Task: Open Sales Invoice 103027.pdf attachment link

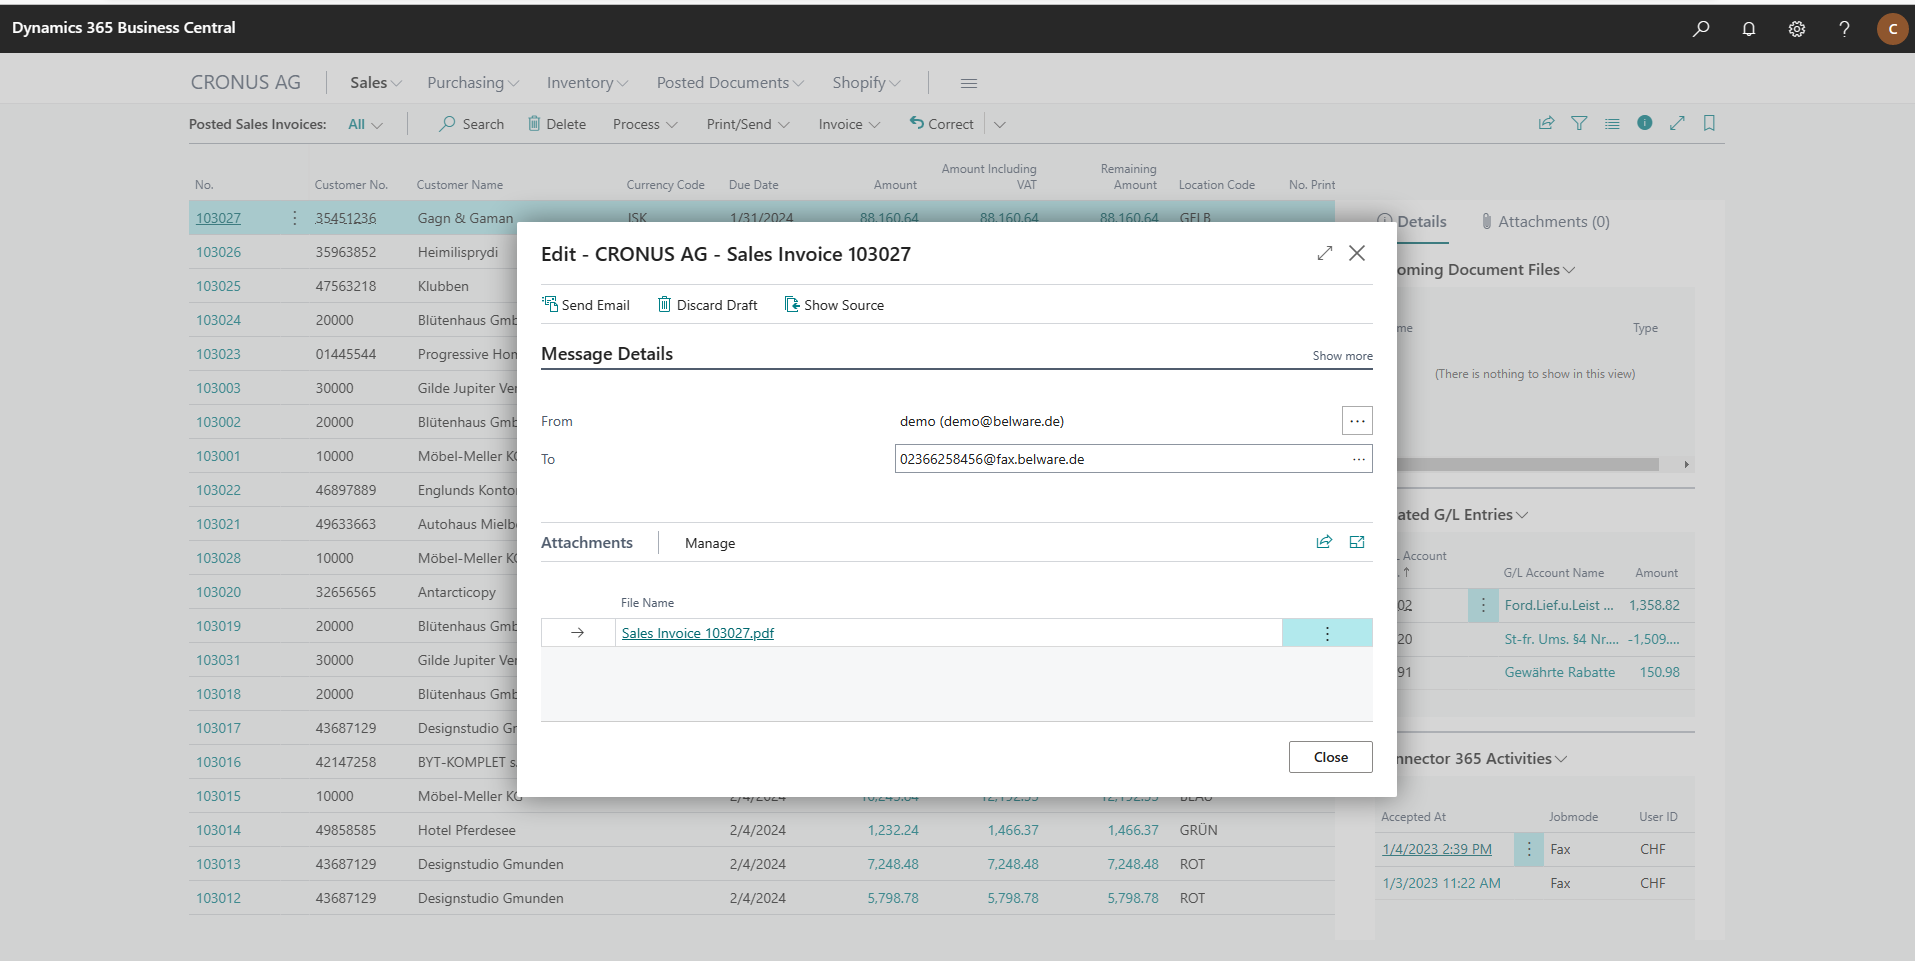Action: [698, 633]
